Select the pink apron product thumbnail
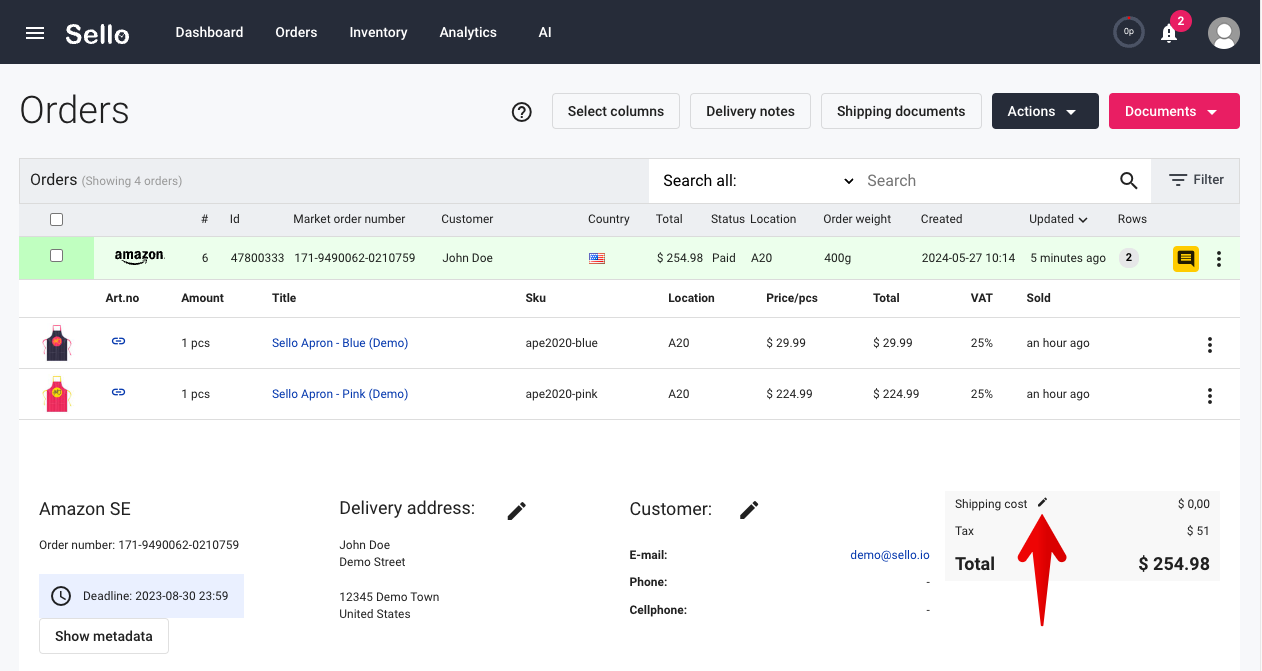This screenshot has width=1262, height=671. coord(56,394)
